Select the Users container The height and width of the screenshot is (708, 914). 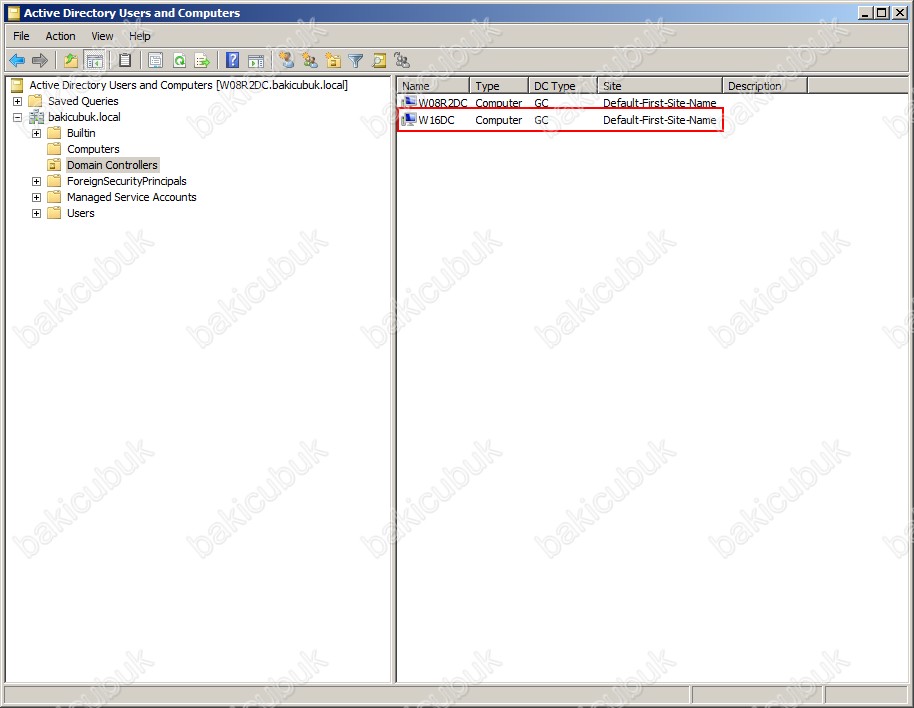80,213
